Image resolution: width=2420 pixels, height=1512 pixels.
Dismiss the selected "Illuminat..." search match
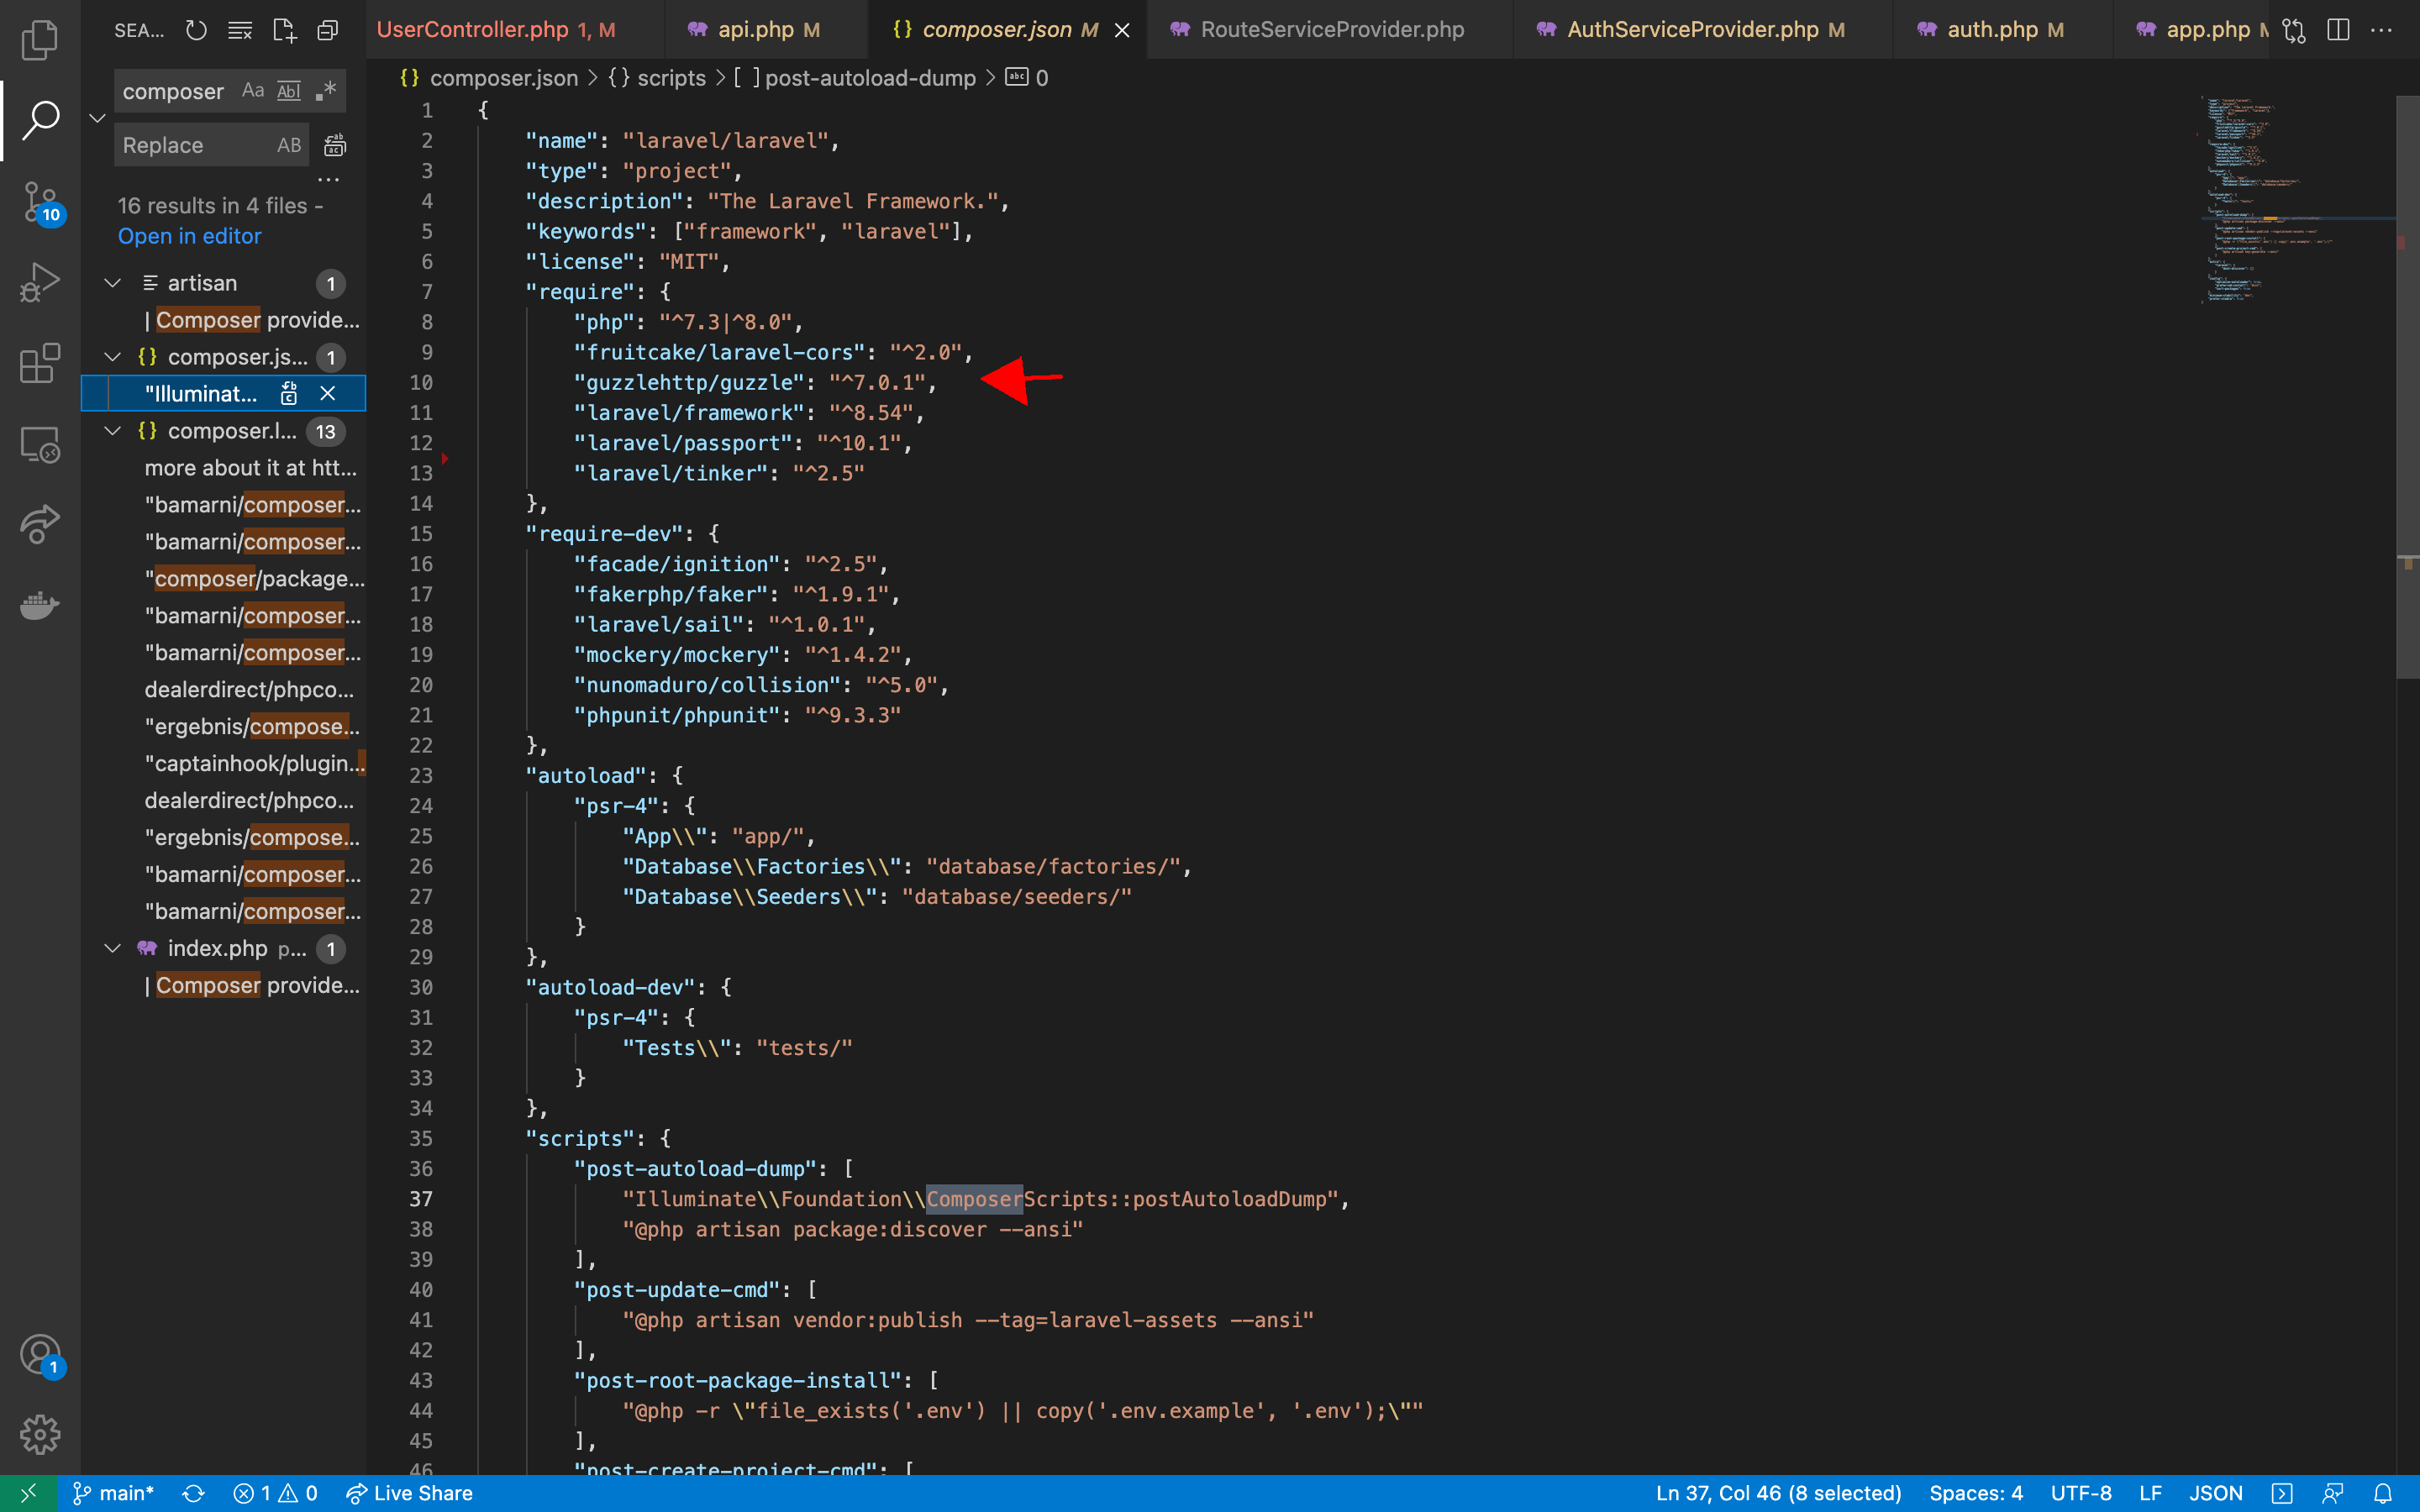[x=327, y=393]
